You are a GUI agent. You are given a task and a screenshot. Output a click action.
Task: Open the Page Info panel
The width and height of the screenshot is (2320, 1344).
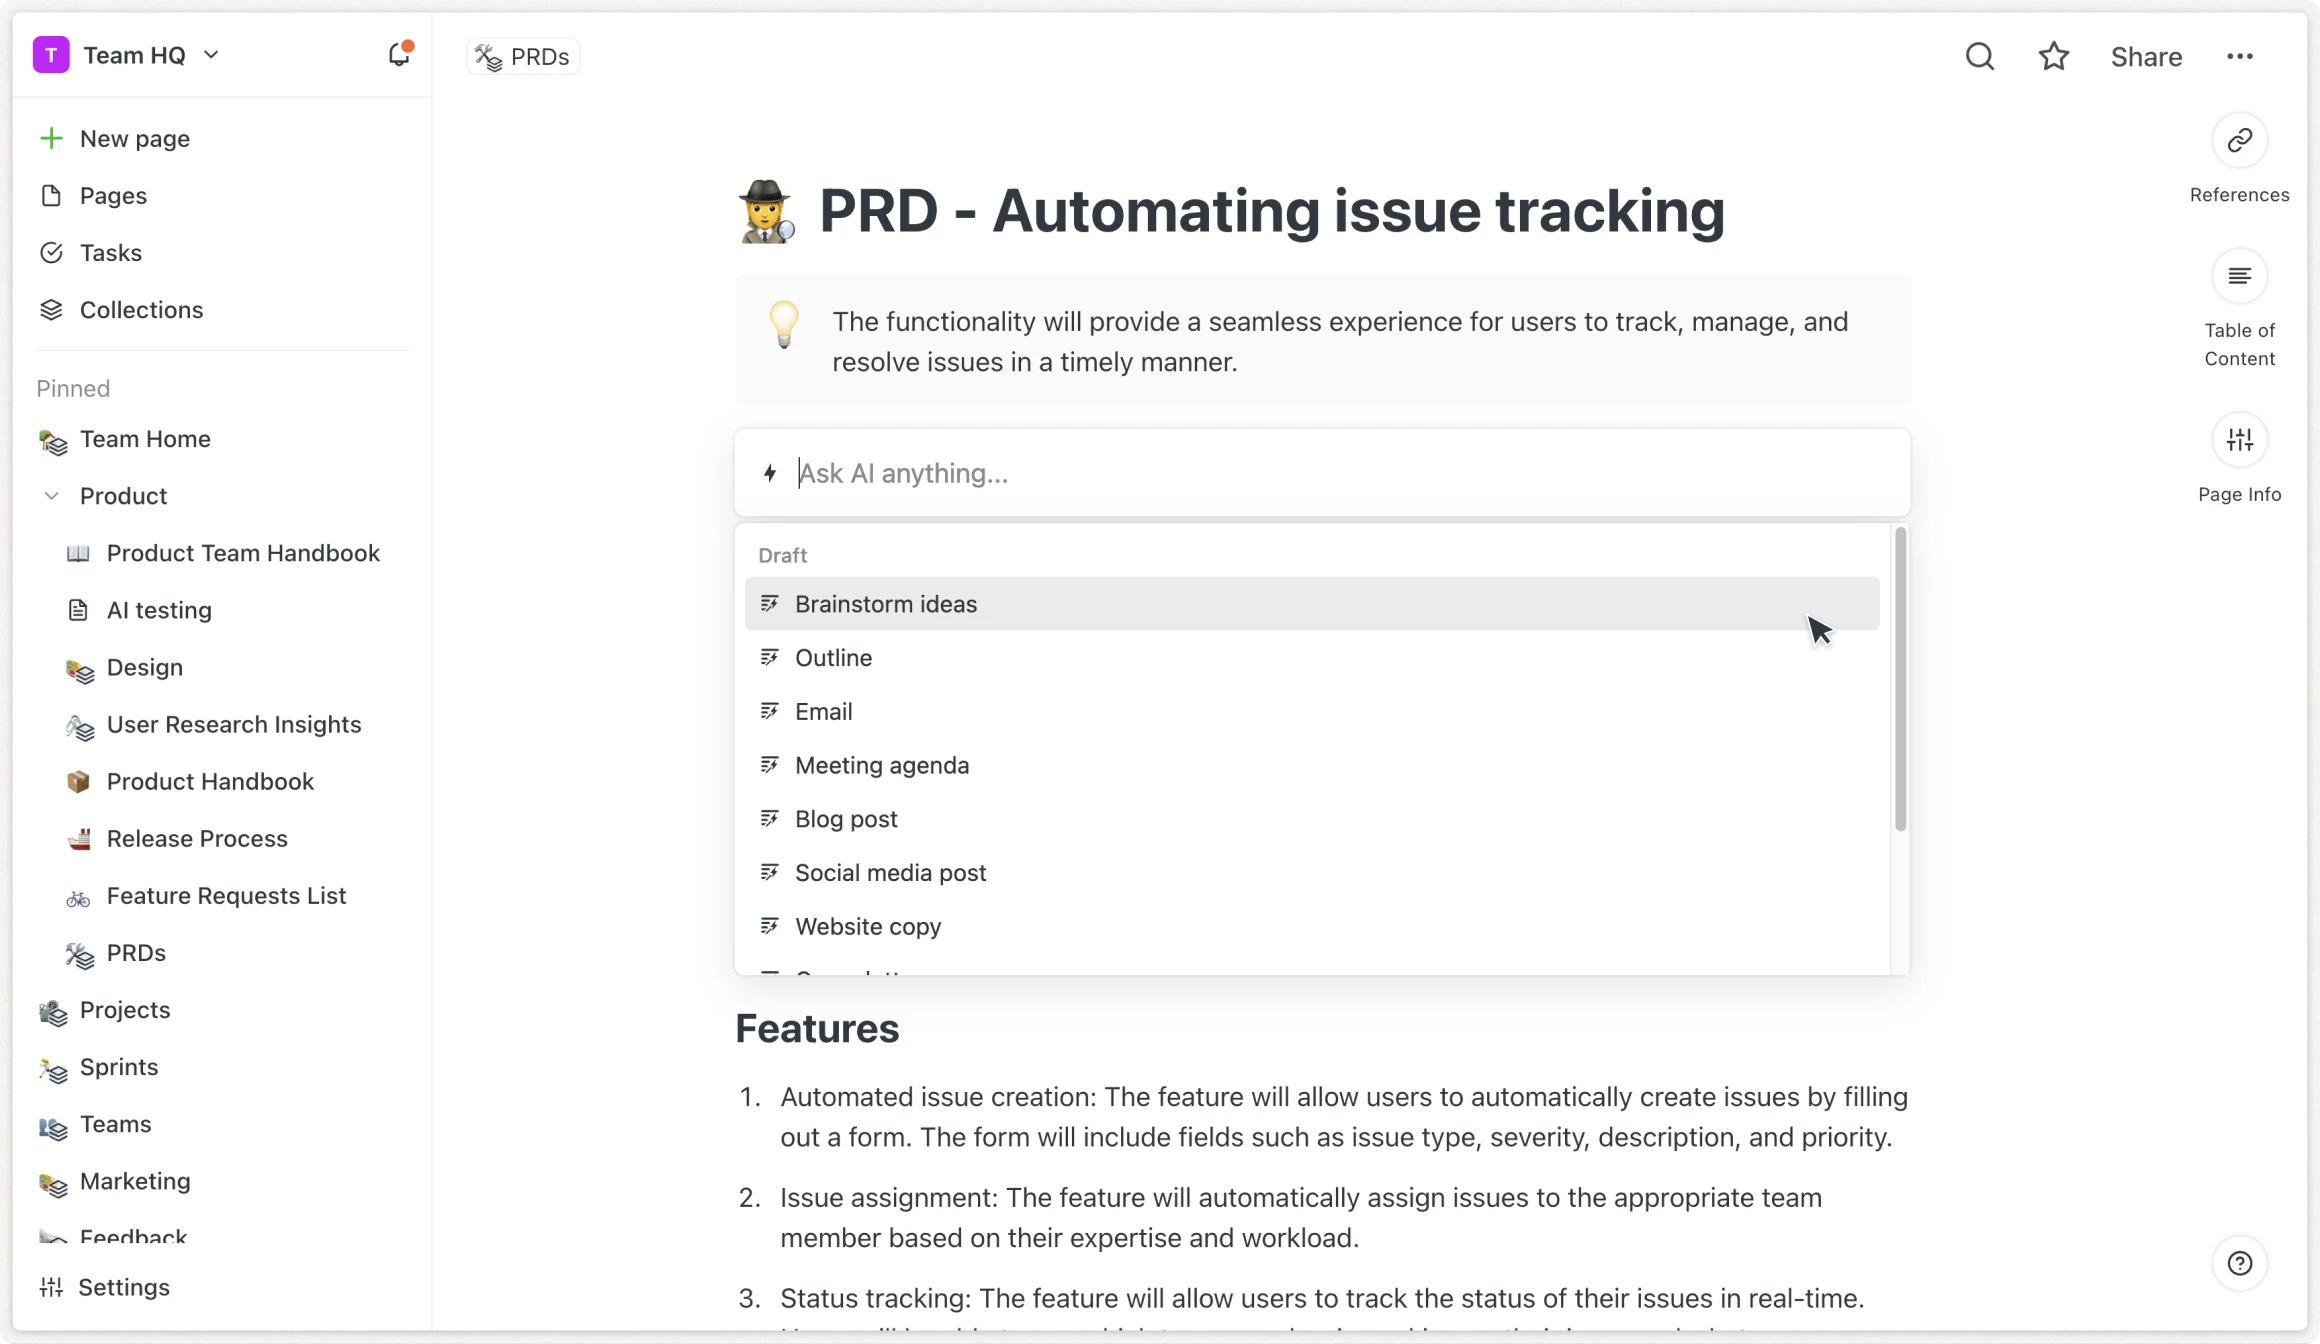coord(2239,440)
